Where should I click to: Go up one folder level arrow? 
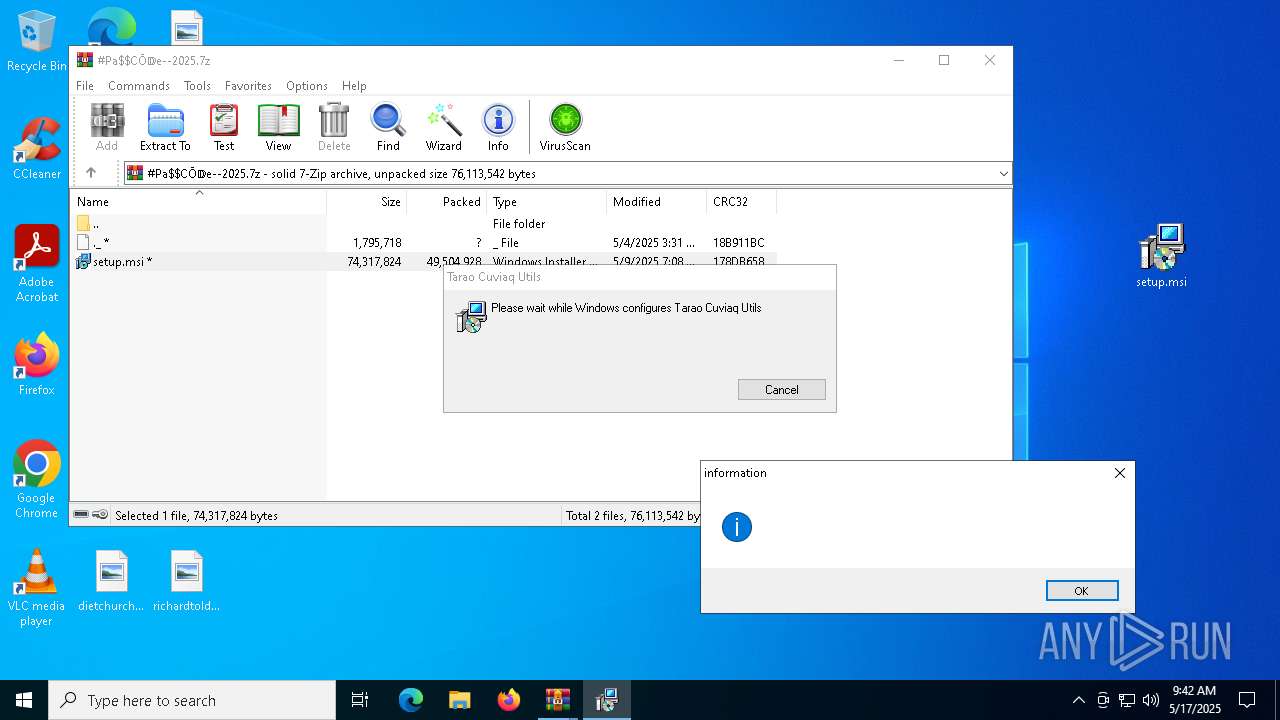[91, 173]
